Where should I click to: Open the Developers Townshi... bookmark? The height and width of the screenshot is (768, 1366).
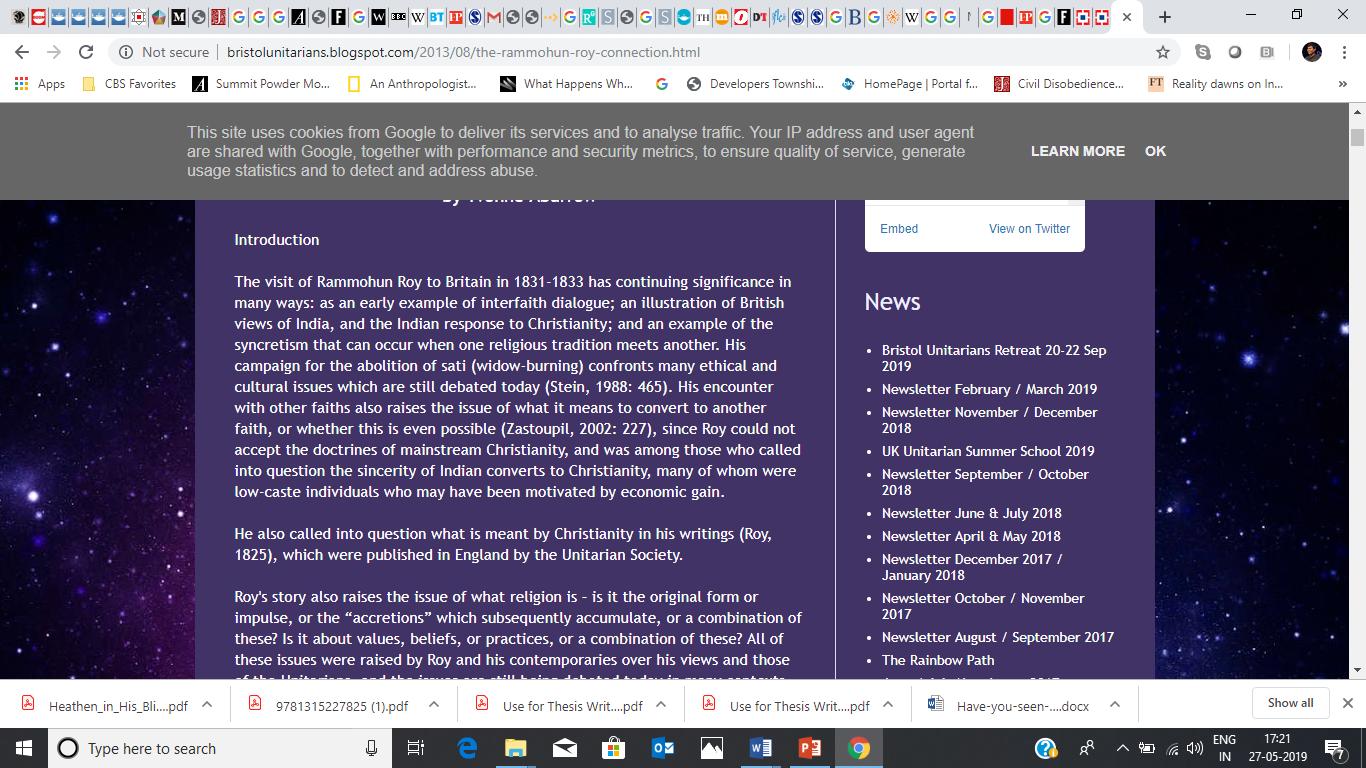(755, 84)
